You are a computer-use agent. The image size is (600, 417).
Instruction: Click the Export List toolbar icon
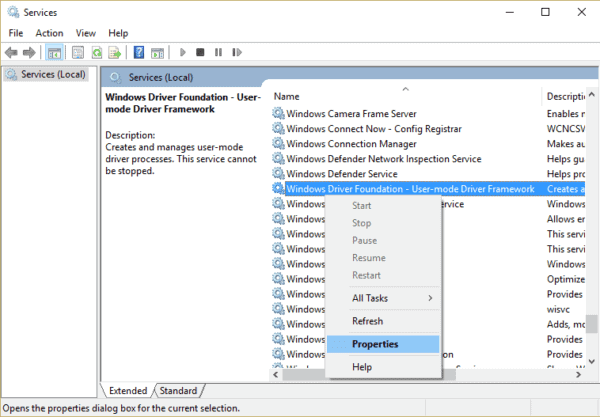click(115, 52)
